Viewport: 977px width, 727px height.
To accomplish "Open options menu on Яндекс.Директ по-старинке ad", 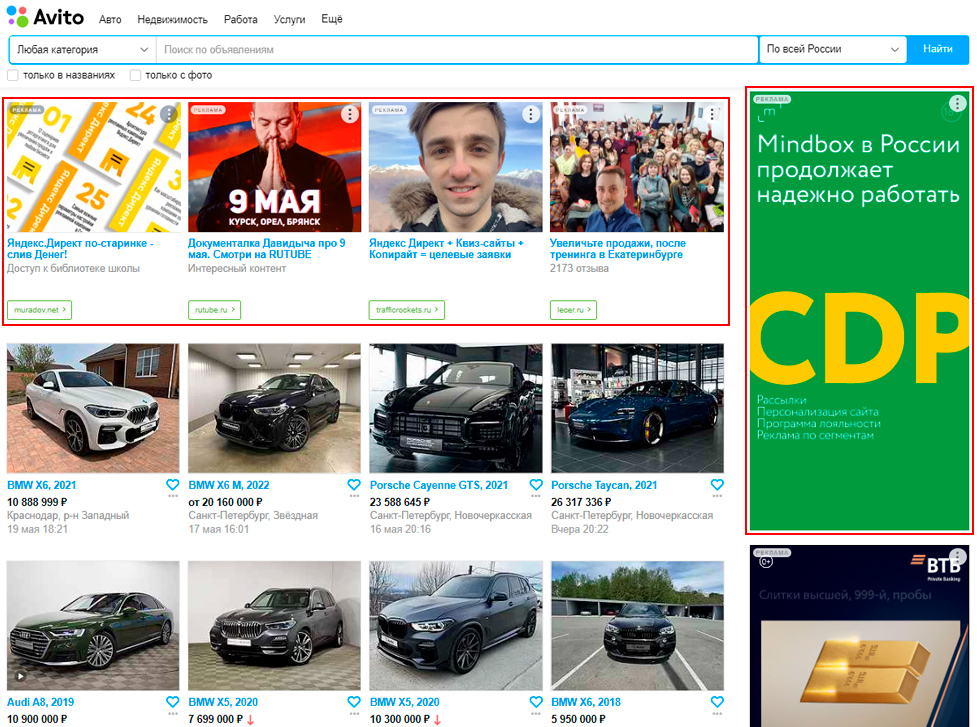I will click(169, 114).
